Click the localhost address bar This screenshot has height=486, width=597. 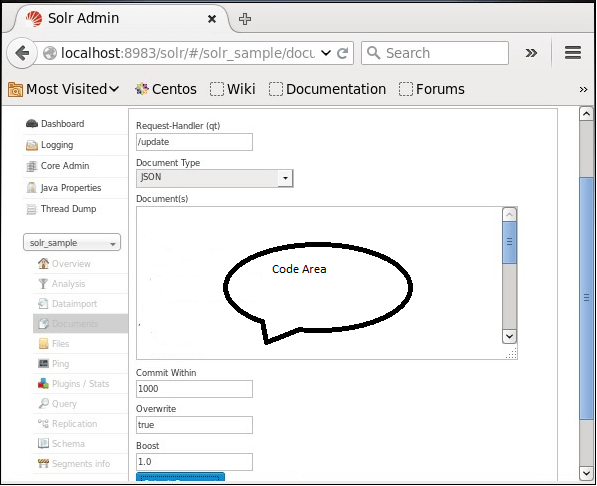[x=187, y=53]
